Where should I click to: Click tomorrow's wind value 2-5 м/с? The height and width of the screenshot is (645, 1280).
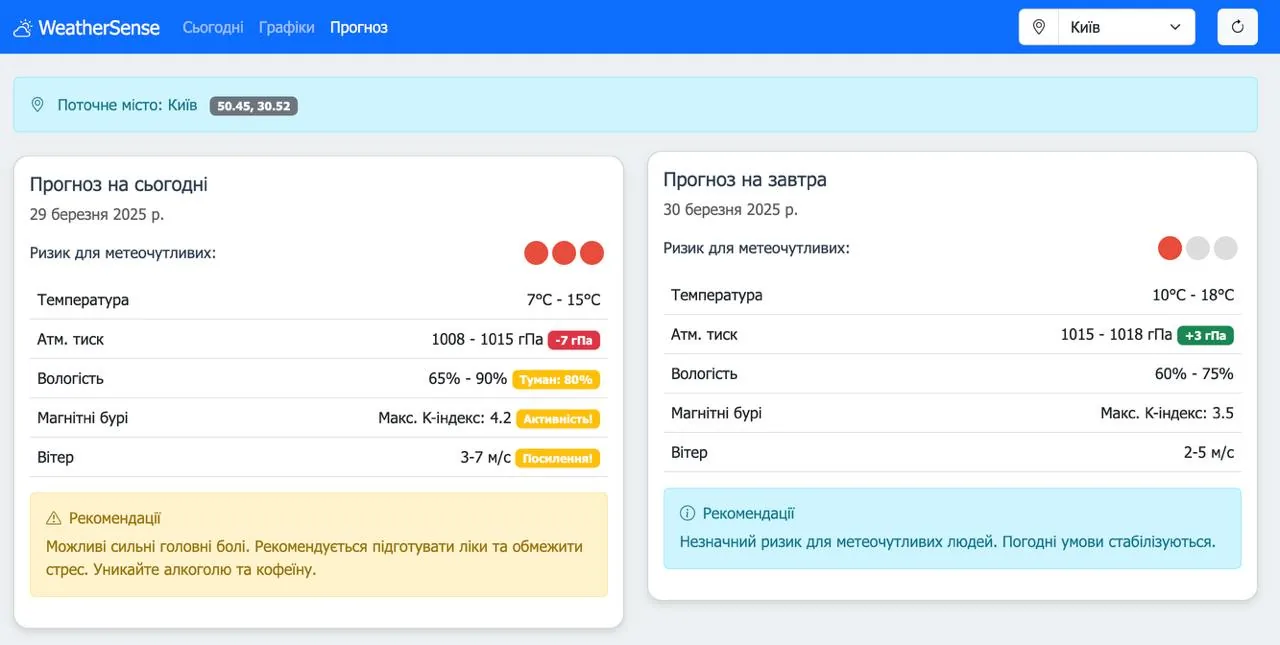(x=1209, y=453)
